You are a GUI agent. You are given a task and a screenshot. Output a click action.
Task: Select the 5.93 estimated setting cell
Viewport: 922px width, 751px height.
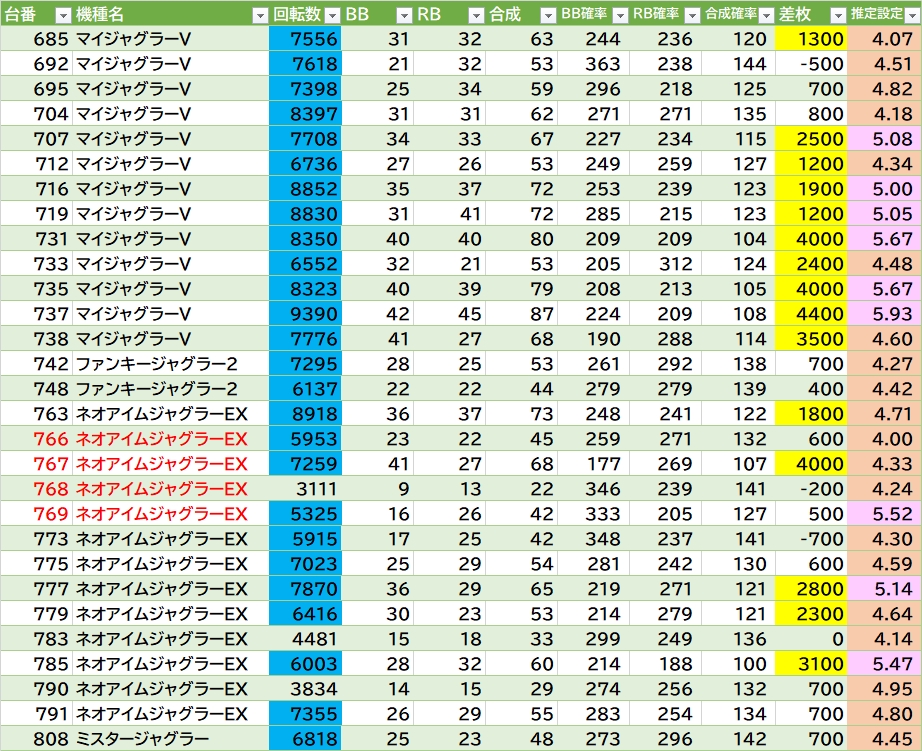click(884, 313)
